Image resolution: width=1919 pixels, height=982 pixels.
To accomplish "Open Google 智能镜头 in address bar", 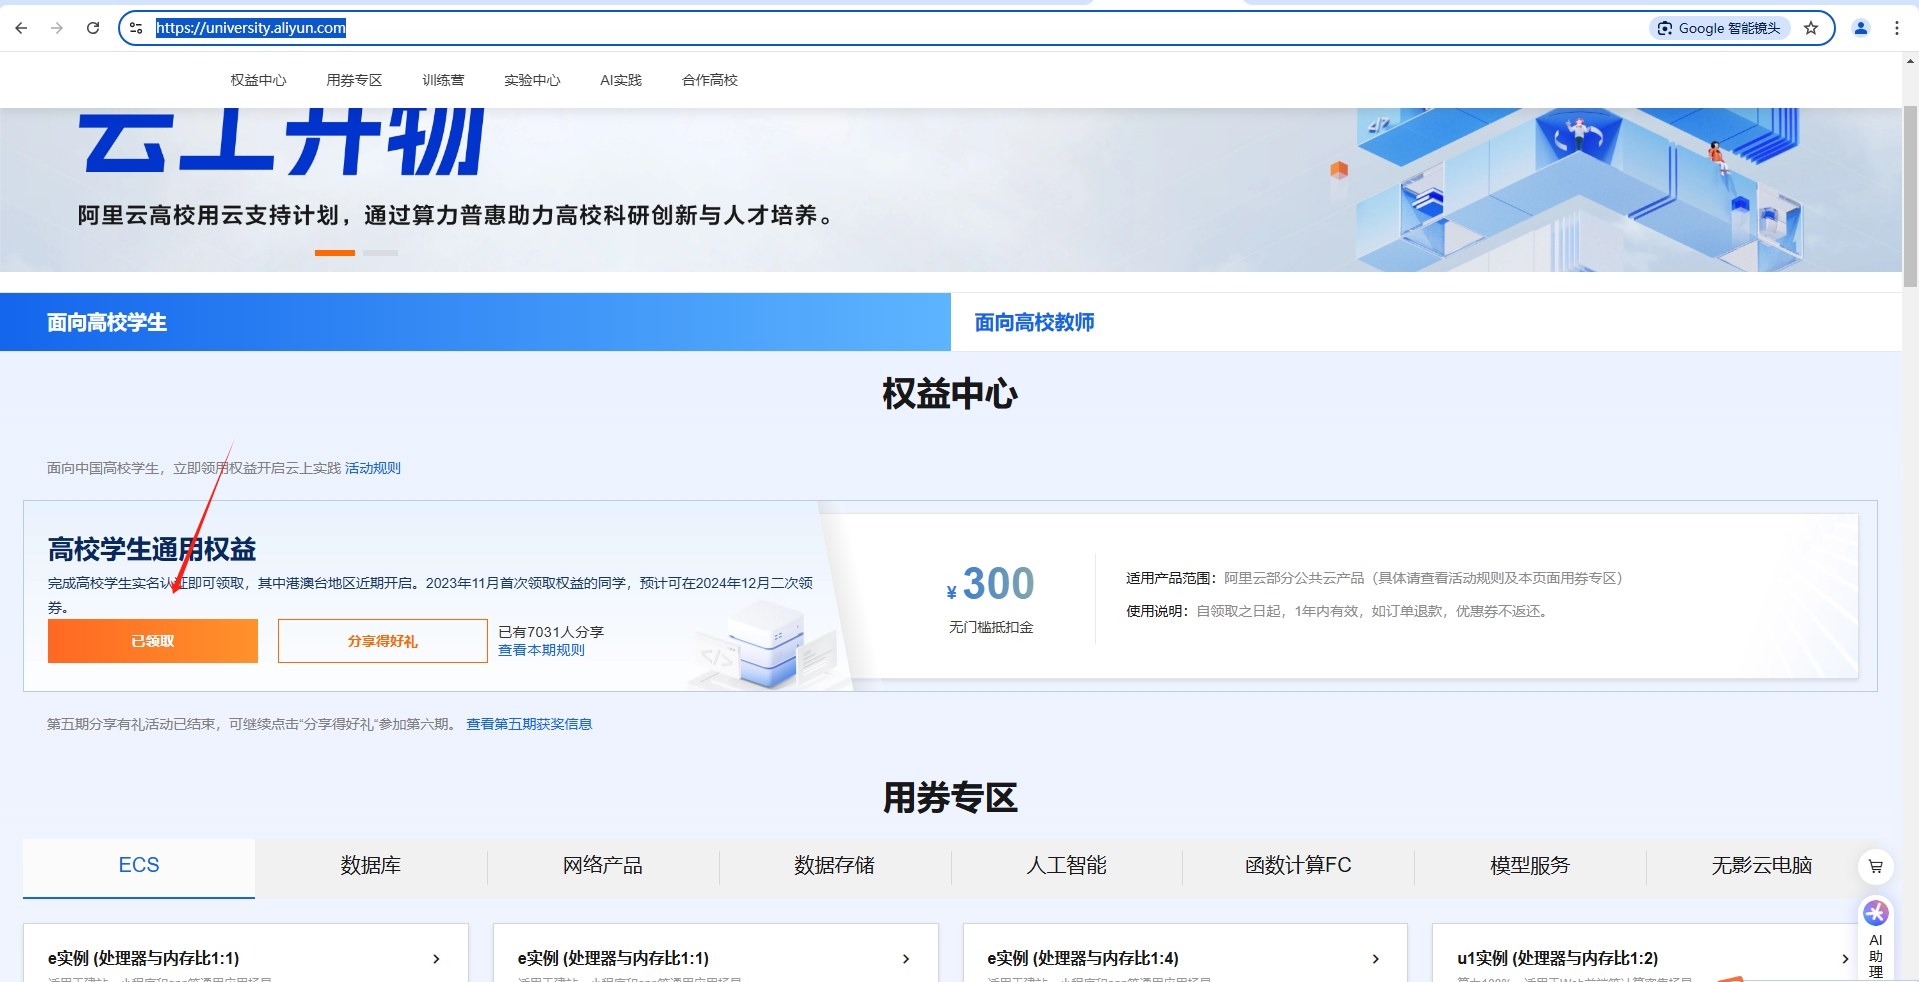I will (x=1719, y=28).
